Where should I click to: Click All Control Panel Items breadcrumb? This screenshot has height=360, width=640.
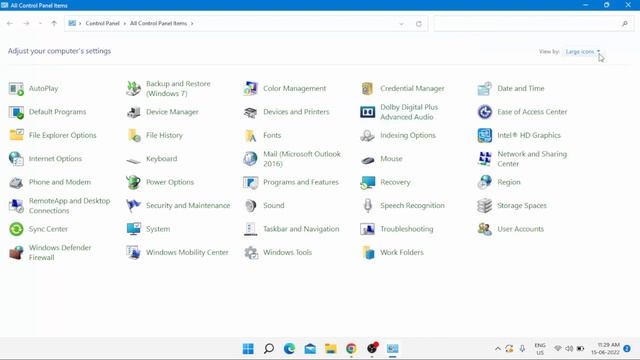[x=158, y=24]
